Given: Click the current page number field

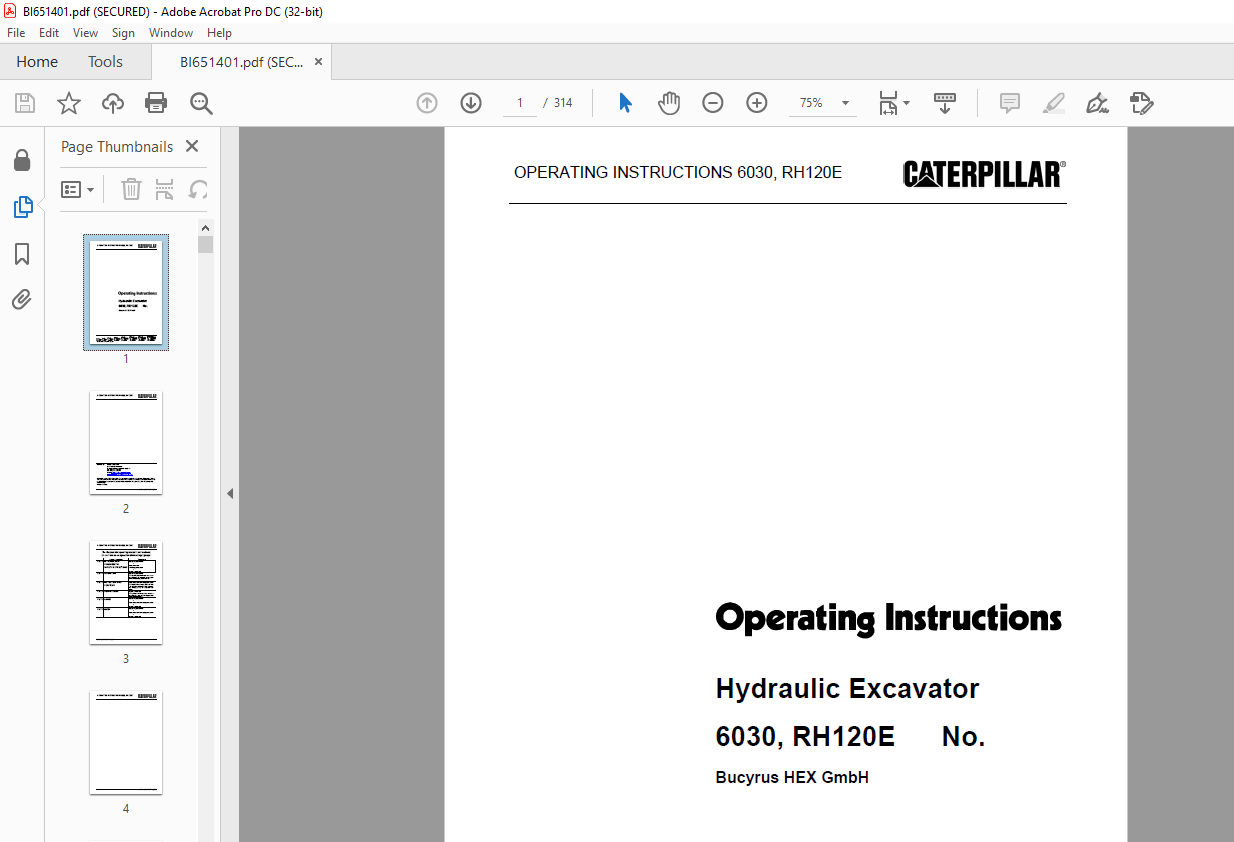Looking at the screenshot, I should point(520,103).
